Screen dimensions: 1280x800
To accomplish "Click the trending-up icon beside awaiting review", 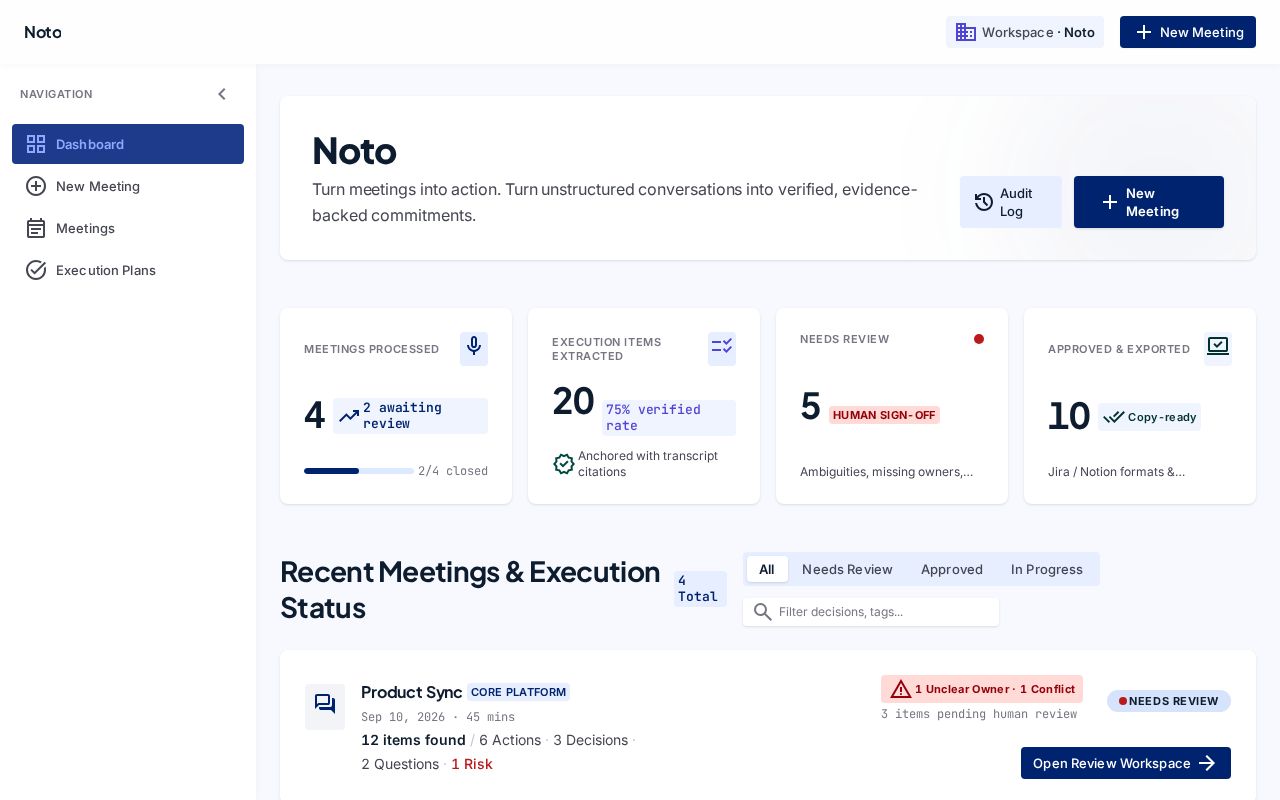I will [349, 416].
